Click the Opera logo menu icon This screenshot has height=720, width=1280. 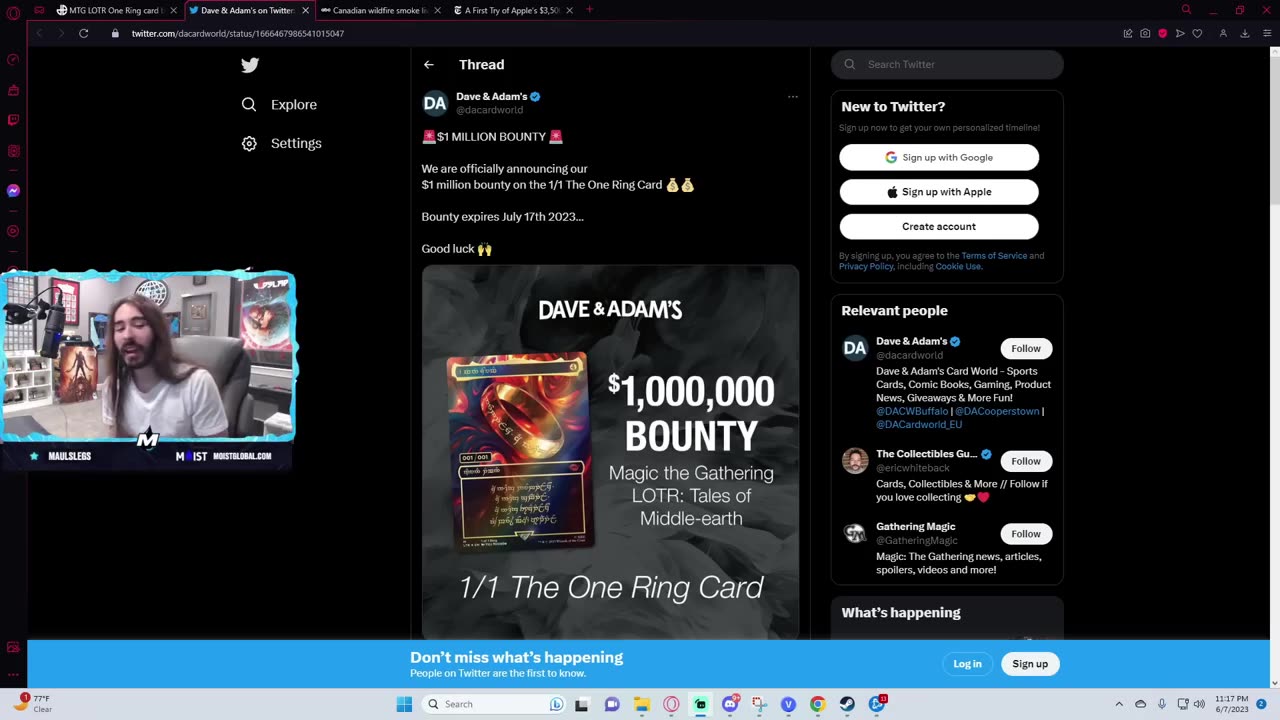(x=13, y=13)
